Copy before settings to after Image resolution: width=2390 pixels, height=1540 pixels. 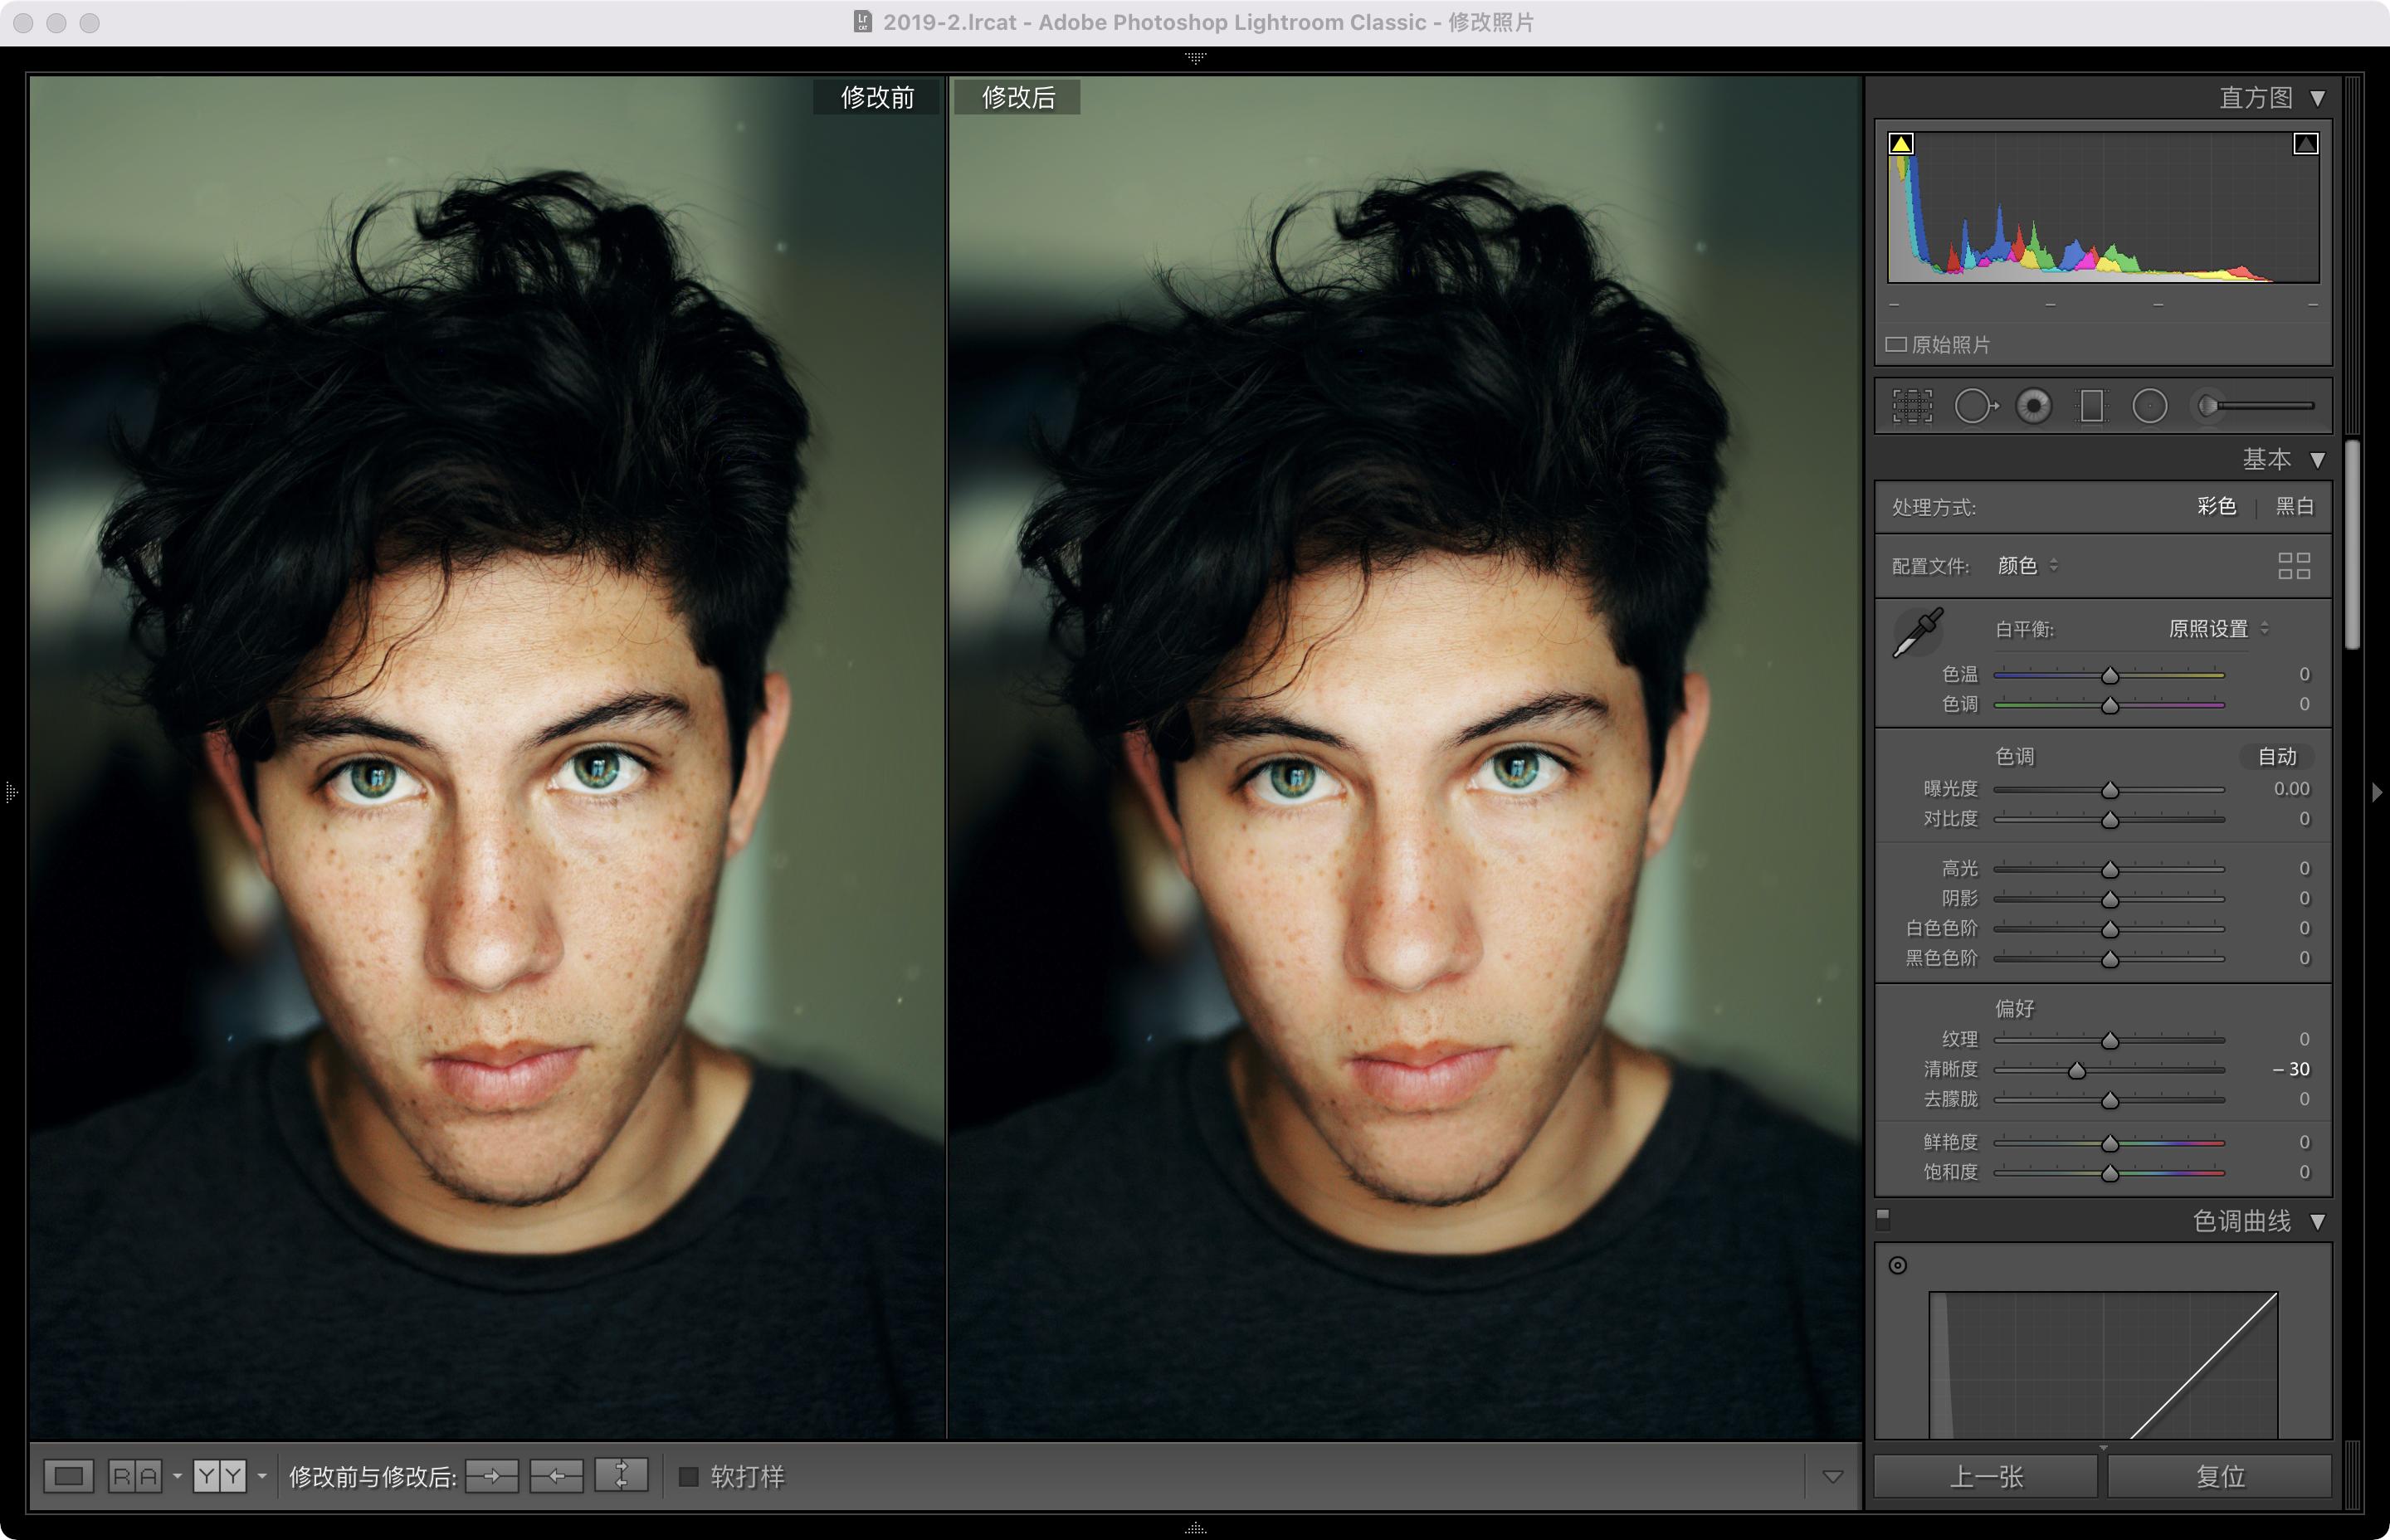click(x=492, y=1476)
